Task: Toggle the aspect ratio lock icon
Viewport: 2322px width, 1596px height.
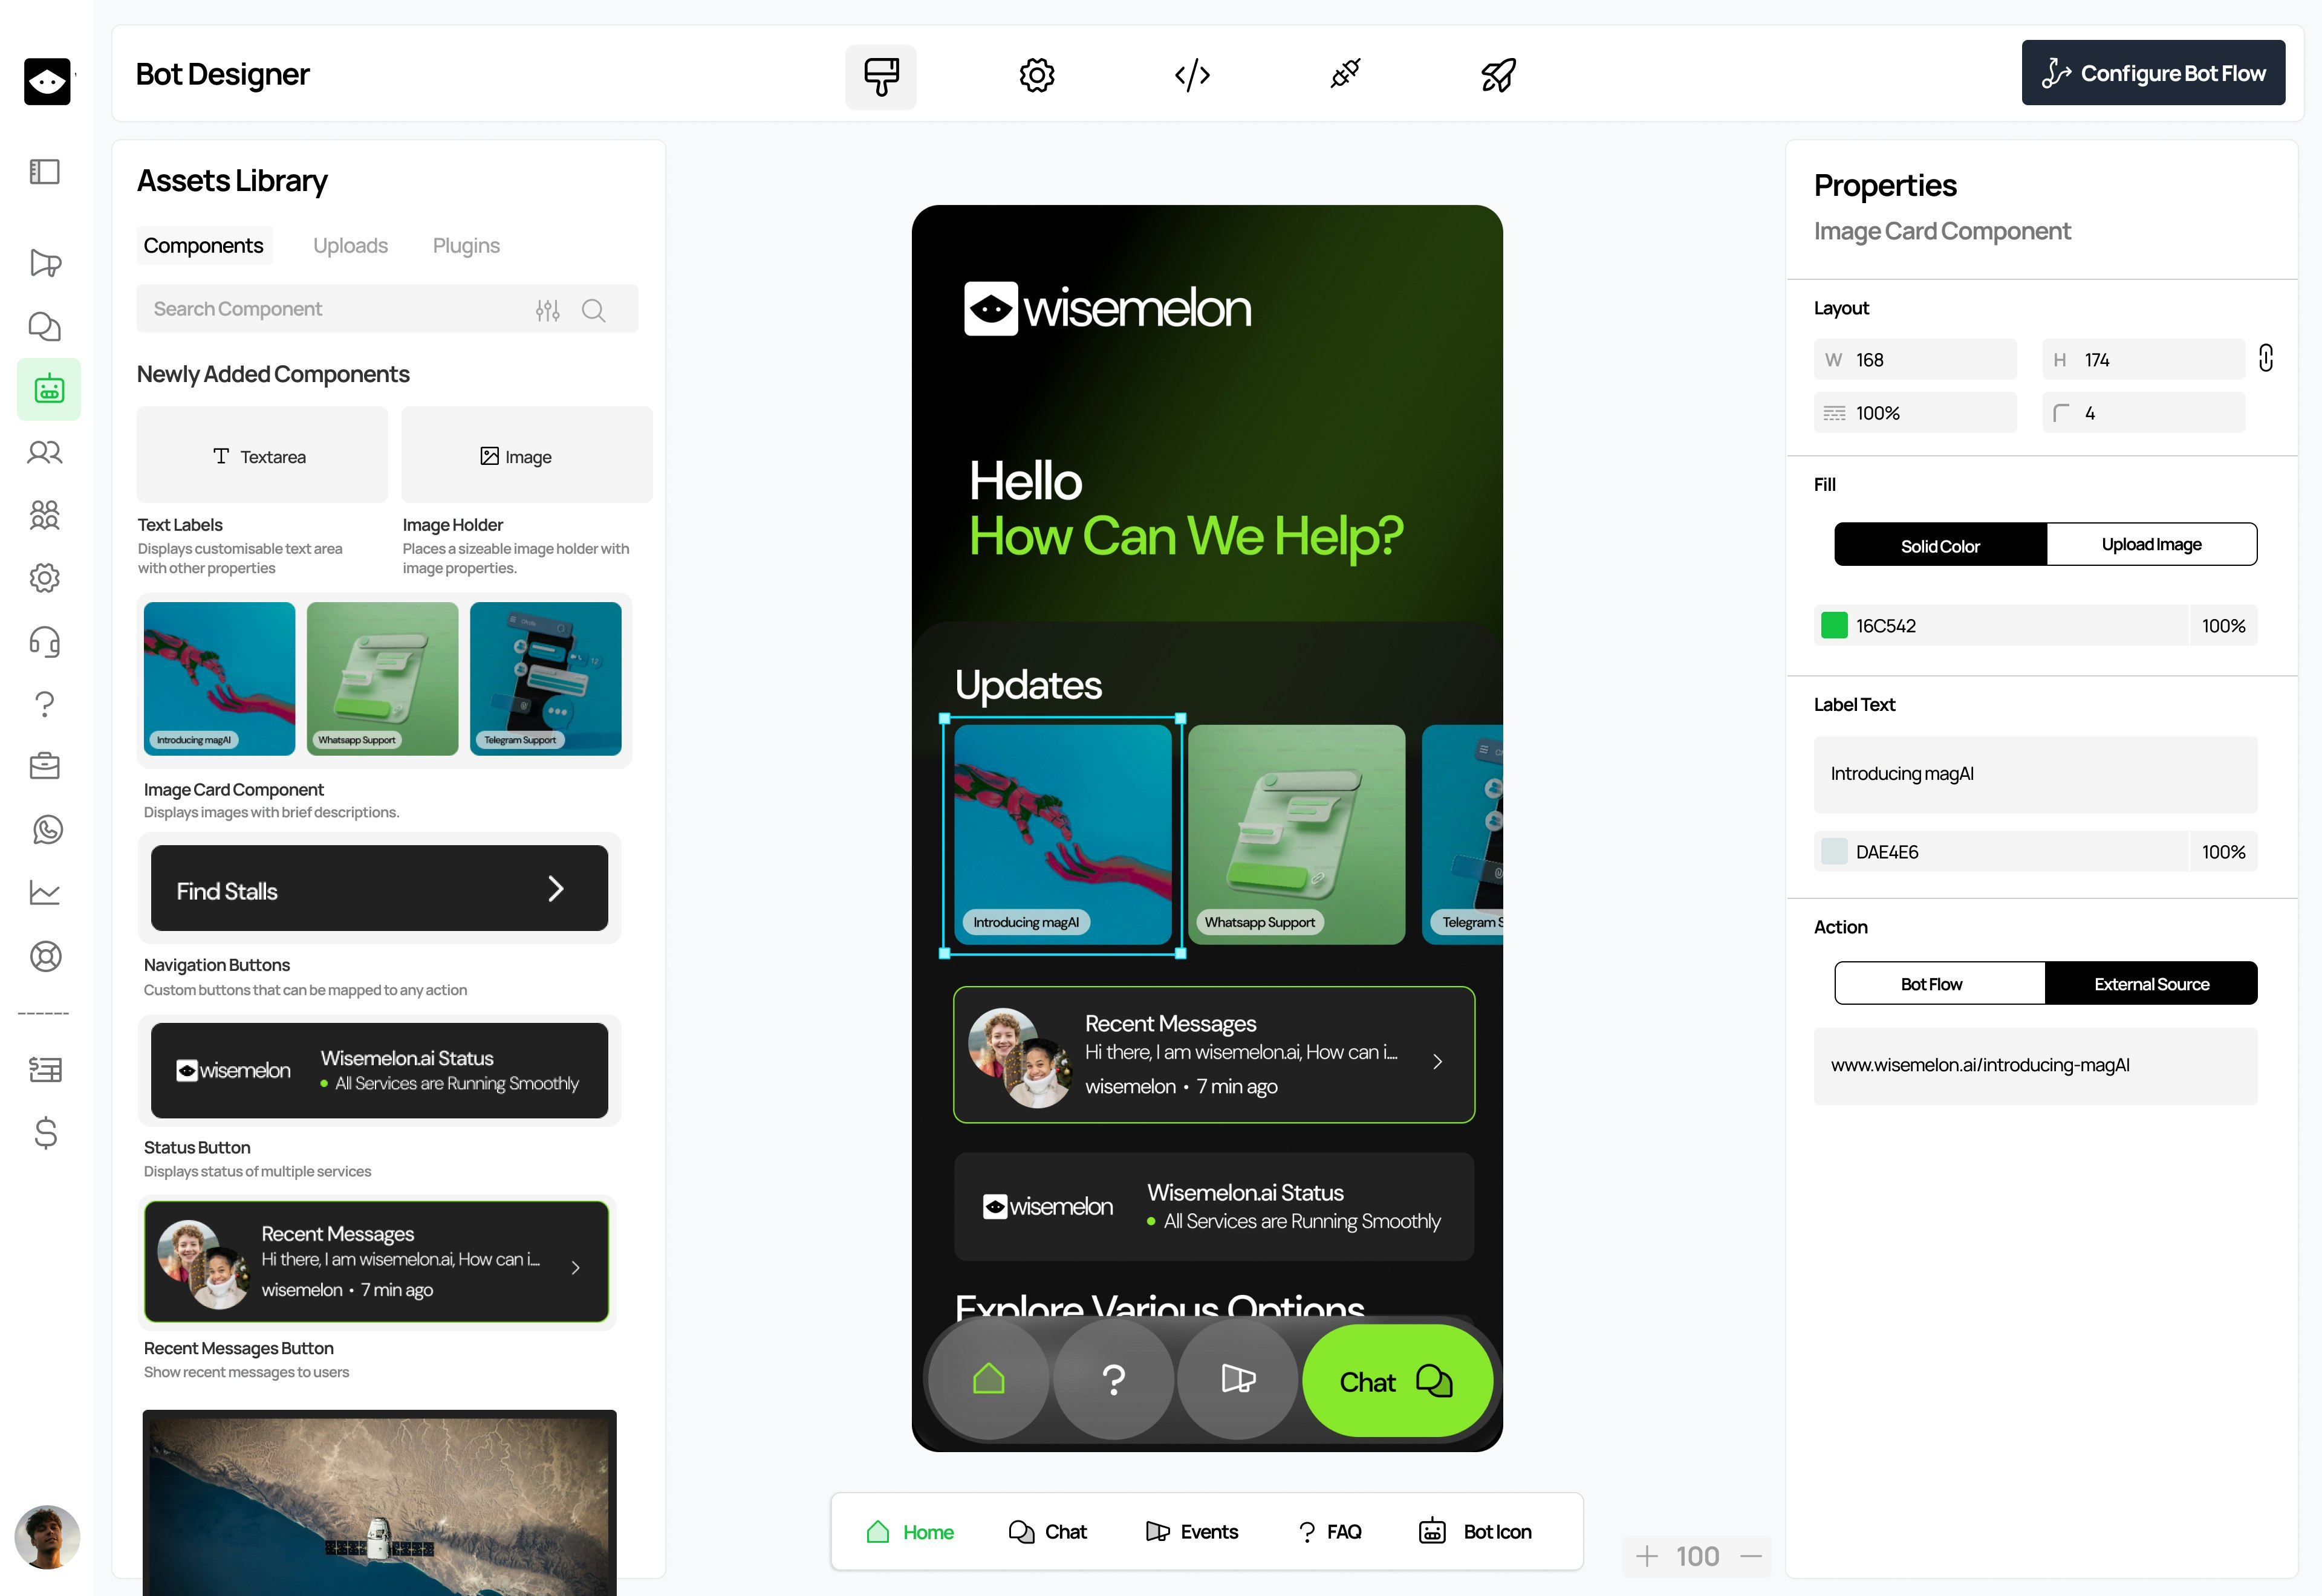Action: tap(2265, 358)
